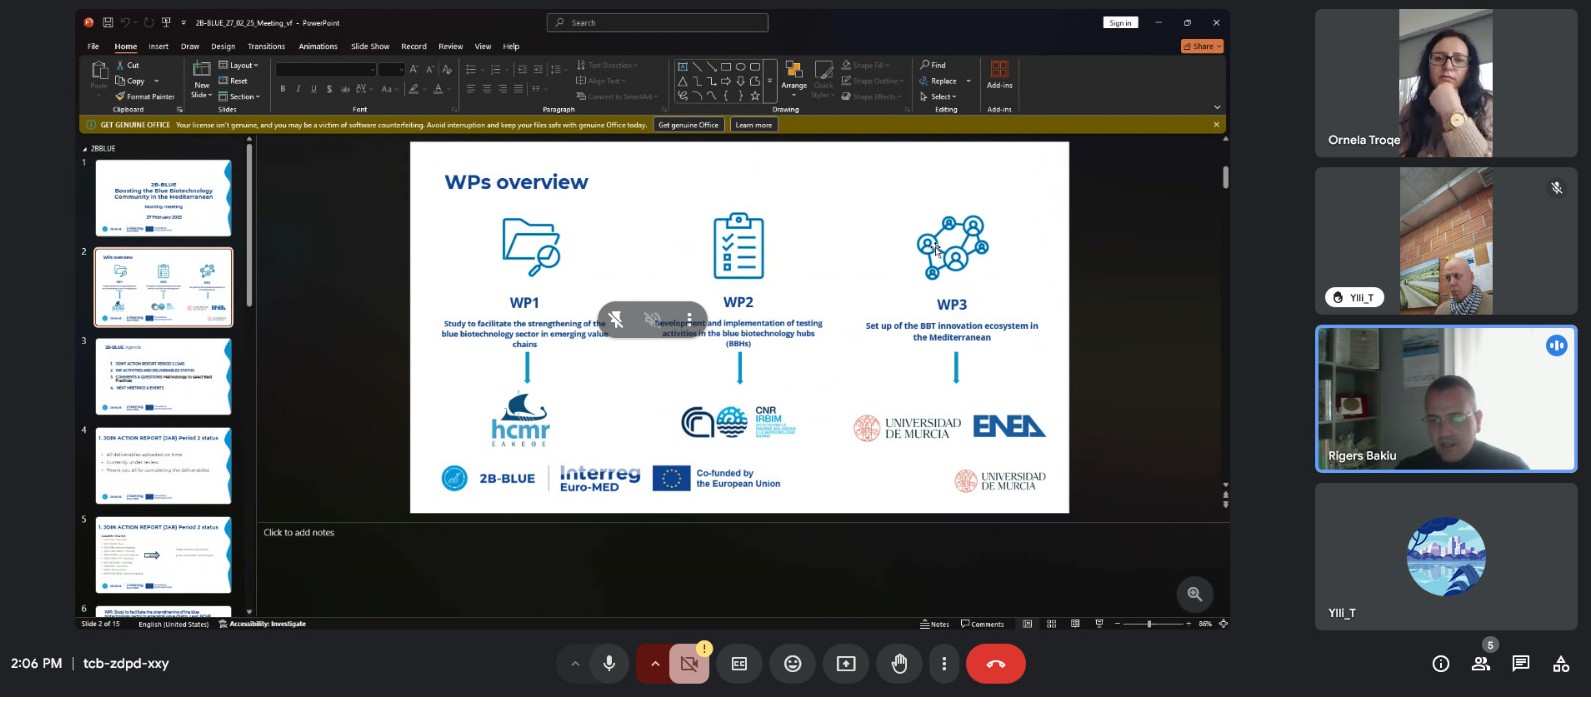The width and height of the screenshot is (1591, 708).
Task: Open more options in the call bar
Action: tap(944, 664)
